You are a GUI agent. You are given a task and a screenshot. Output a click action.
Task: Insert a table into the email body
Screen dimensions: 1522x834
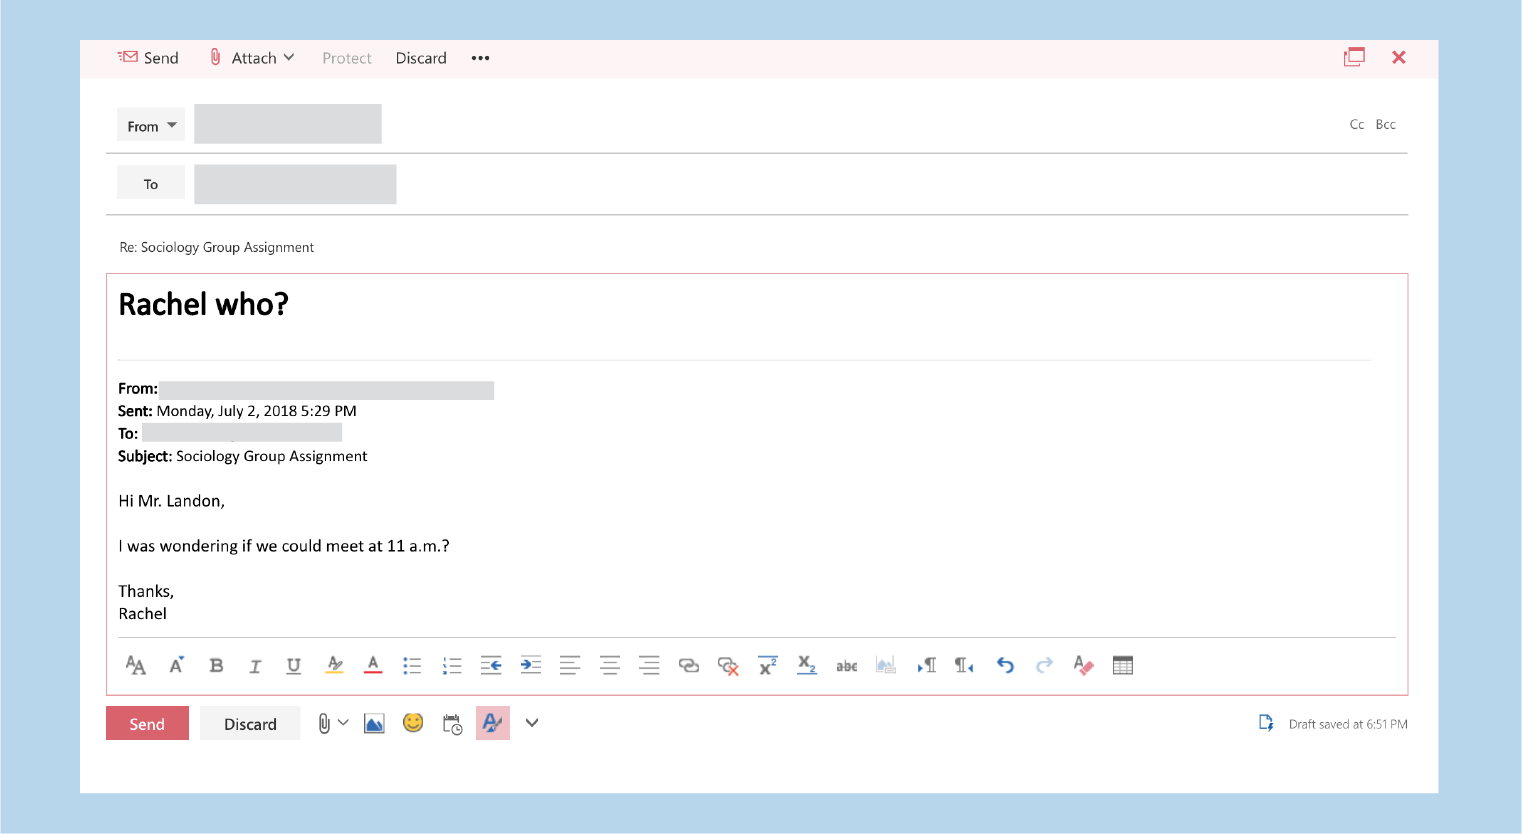tap(1122, 665)
